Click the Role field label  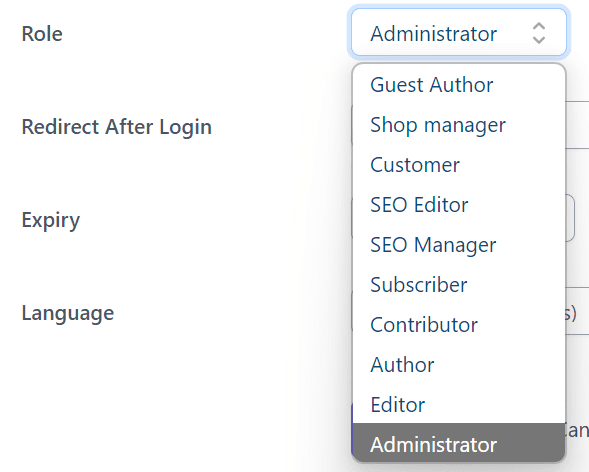click(x=42, y=34)
